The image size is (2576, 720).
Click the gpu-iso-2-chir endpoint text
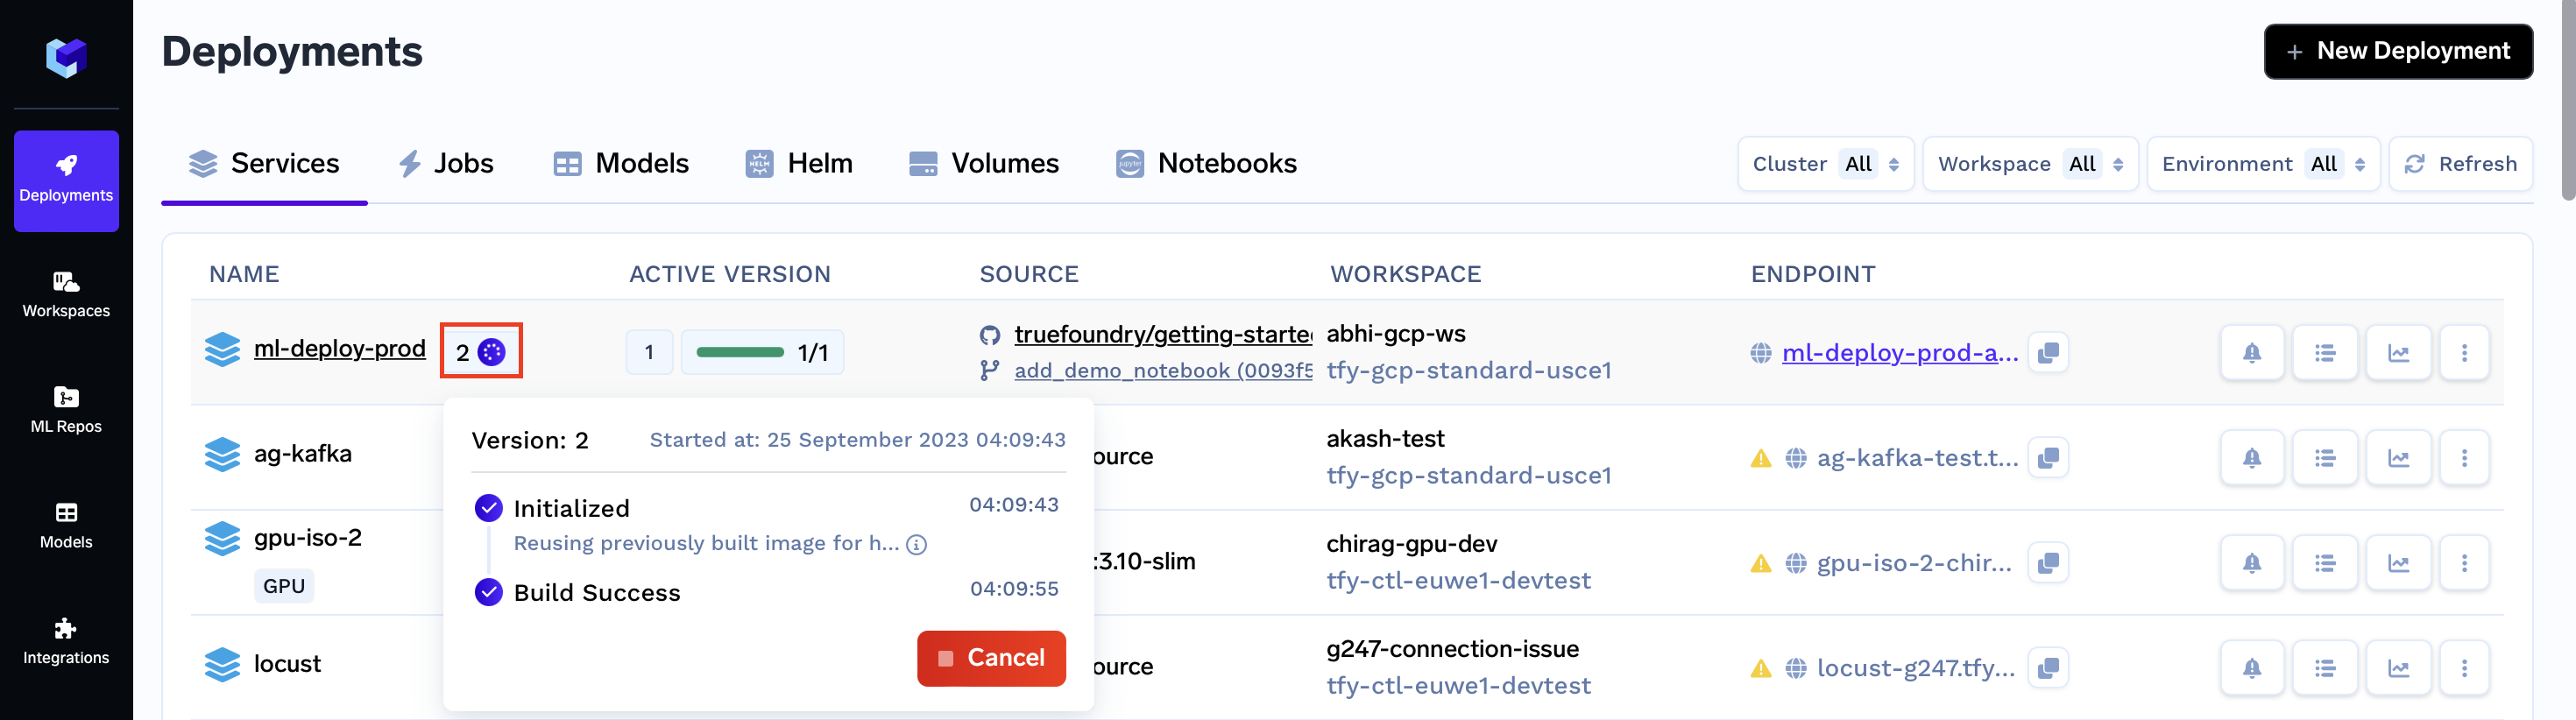pyautogui.click(x=1914, y=563)
